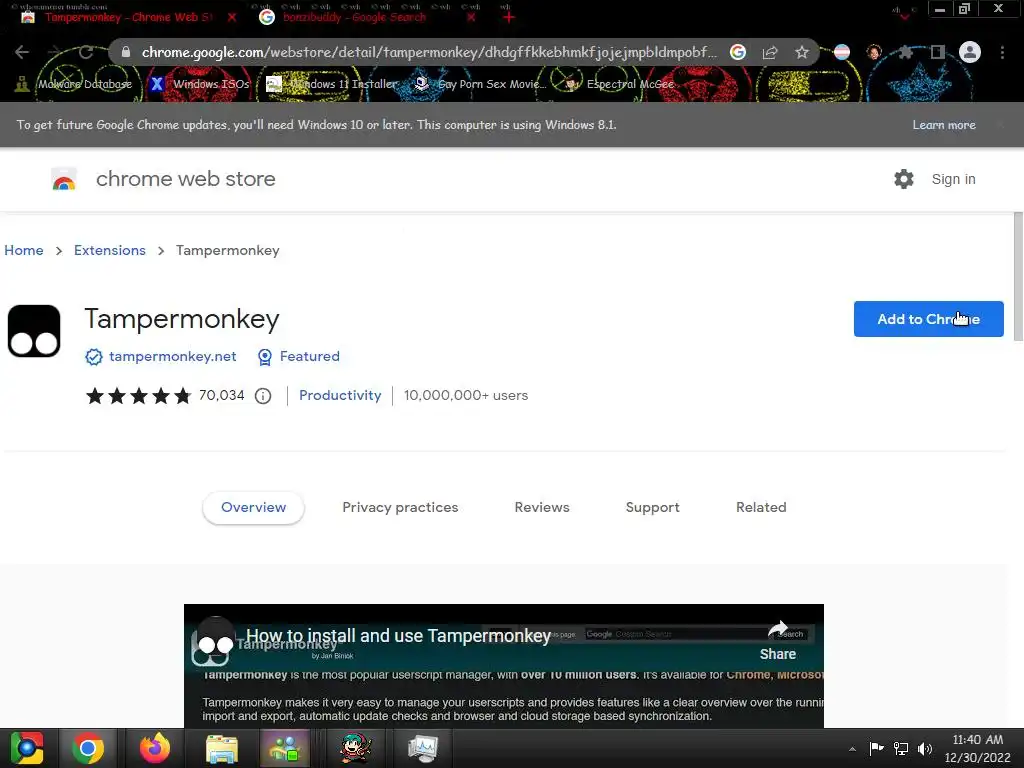The height and width of the screenshot is (768, 1024).
Task: Open the Chrome profile avatar
Action: coord(970,52)
